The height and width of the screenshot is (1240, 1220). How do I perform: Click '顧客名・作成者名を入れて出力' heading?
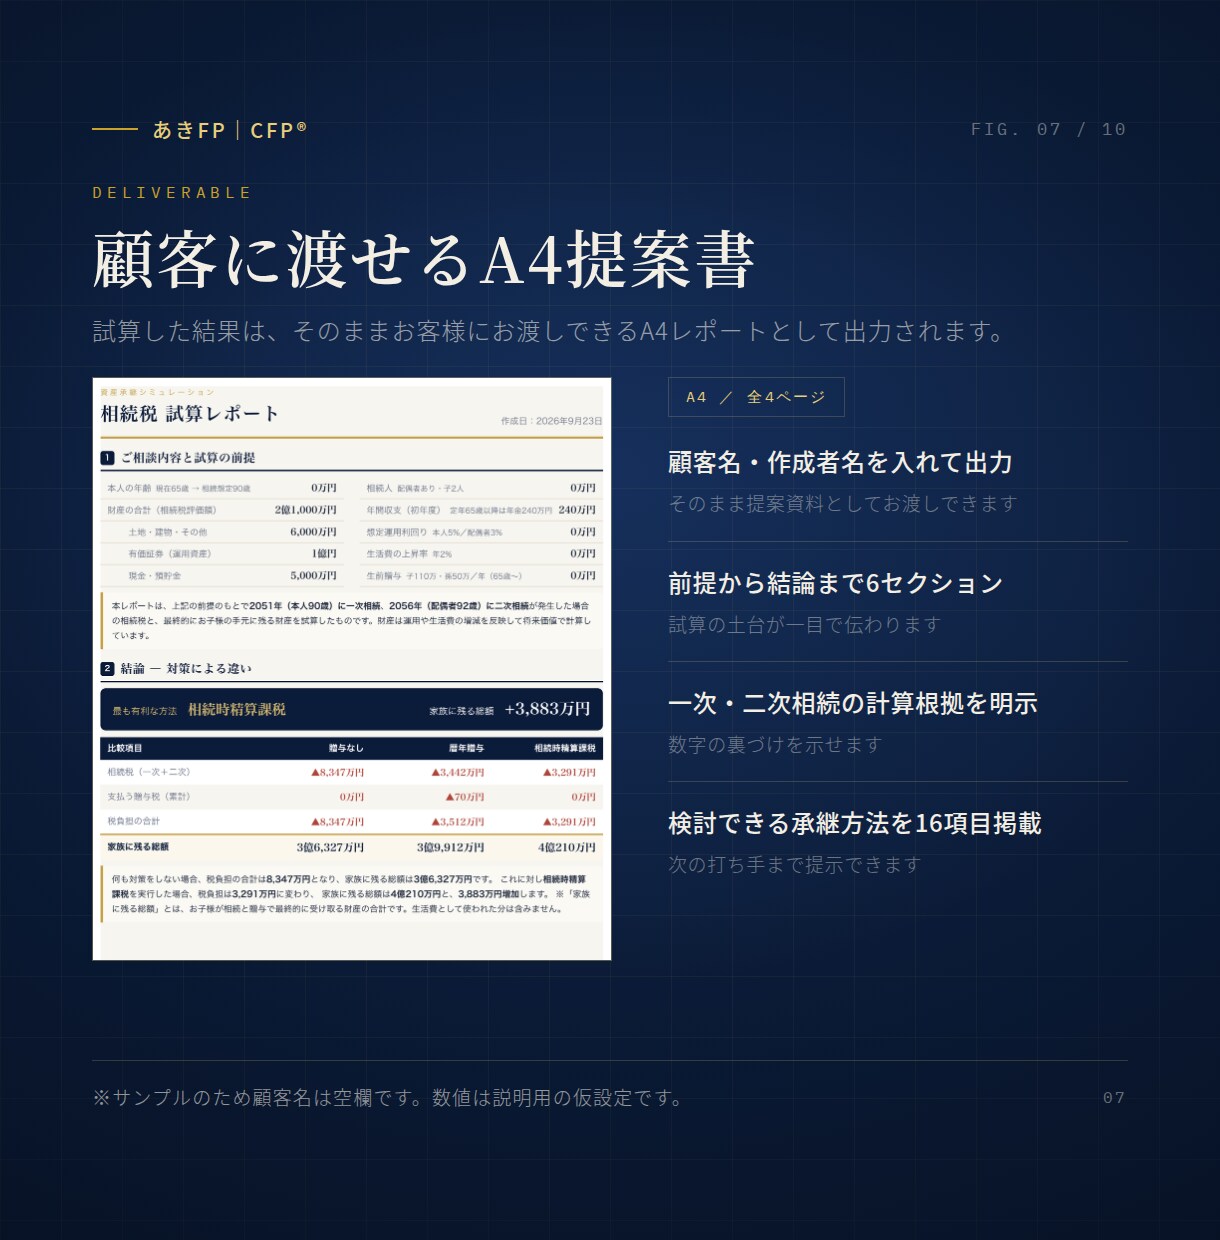coord(840,463)
